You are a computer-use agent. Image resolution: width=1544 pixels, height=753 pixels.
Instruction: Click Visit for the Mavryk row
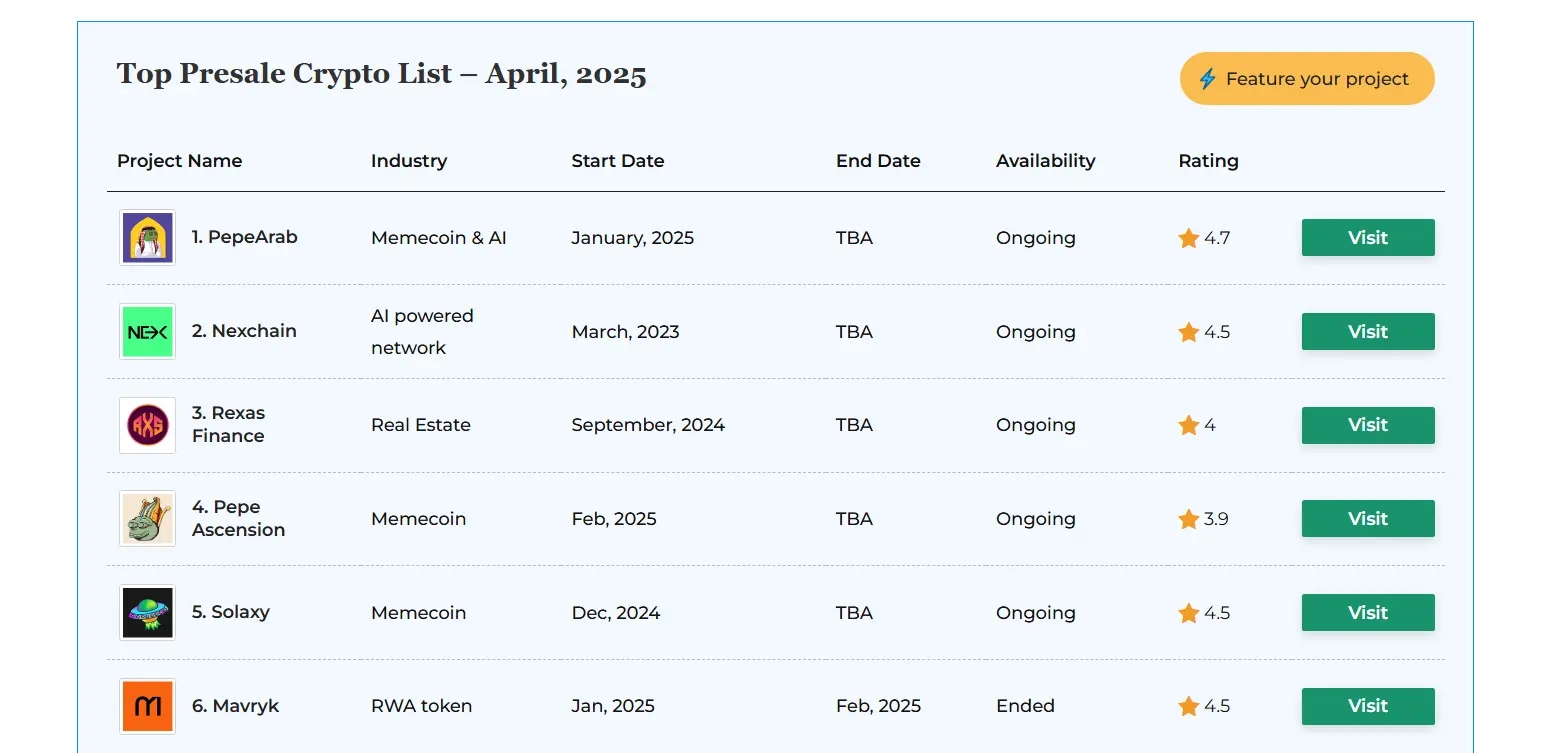[1367, 706]
